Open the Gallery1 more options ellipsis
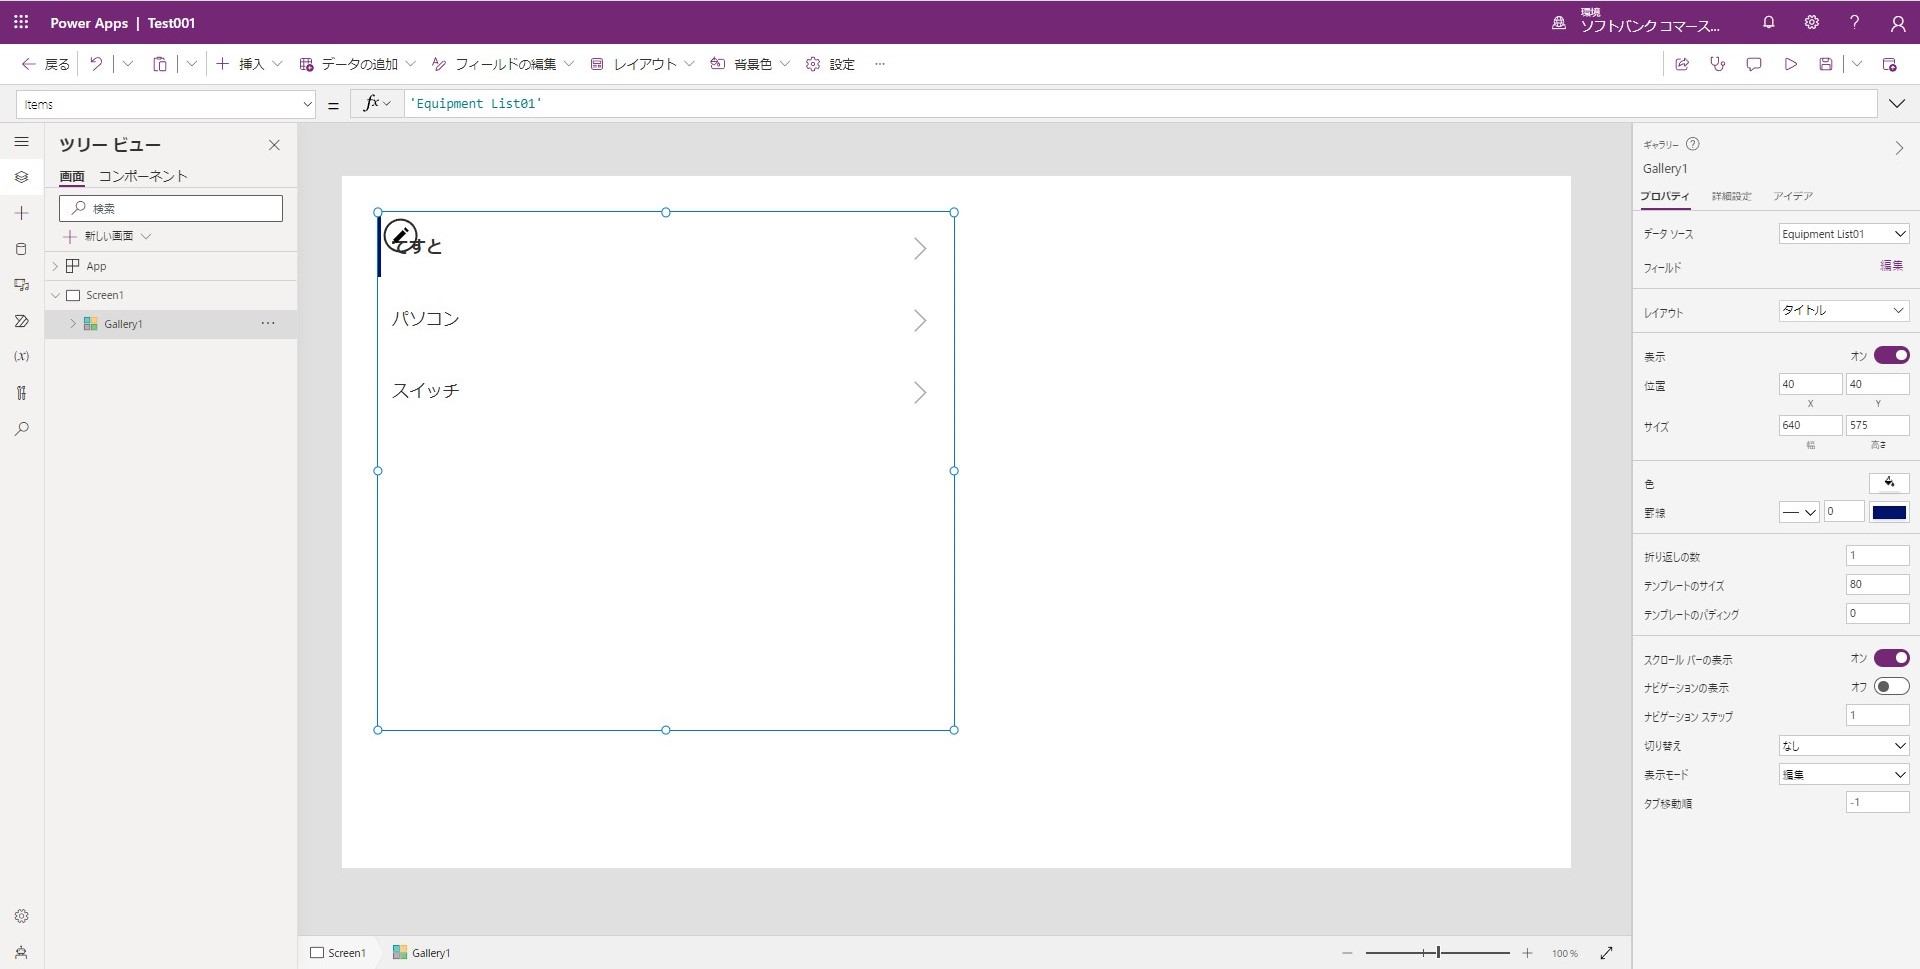This screenshot has height=969, width=1920. click(267, 324)
